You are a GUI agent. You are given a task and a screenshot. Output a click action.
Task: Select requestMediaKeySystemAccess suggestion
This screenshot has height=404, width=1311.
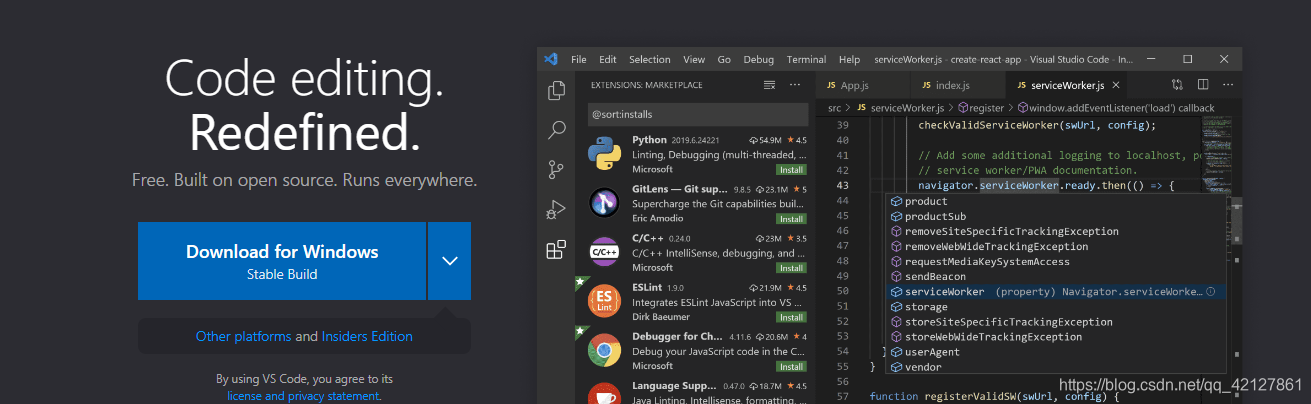point(1058,261)
